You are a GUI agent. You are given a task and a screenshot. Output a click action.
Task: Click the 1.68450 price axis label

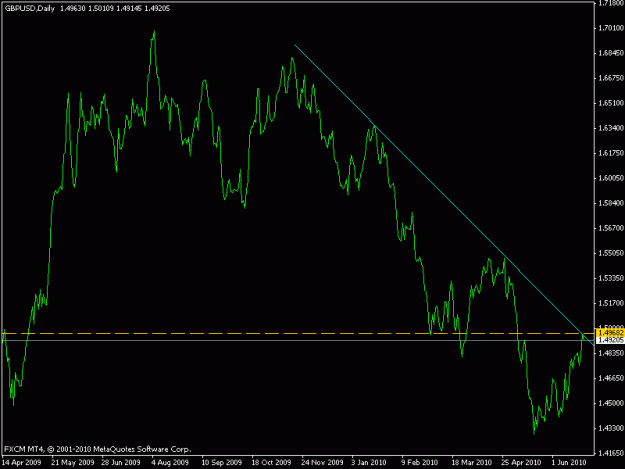611,53
